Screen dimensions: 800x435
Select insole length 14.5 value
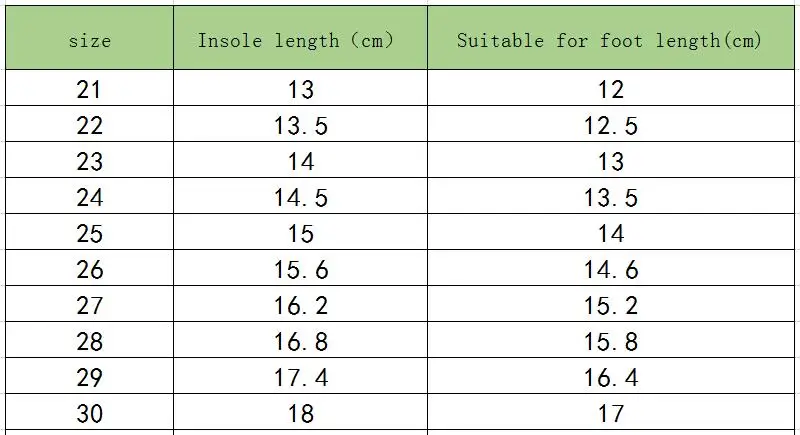[x=300, y=198]
